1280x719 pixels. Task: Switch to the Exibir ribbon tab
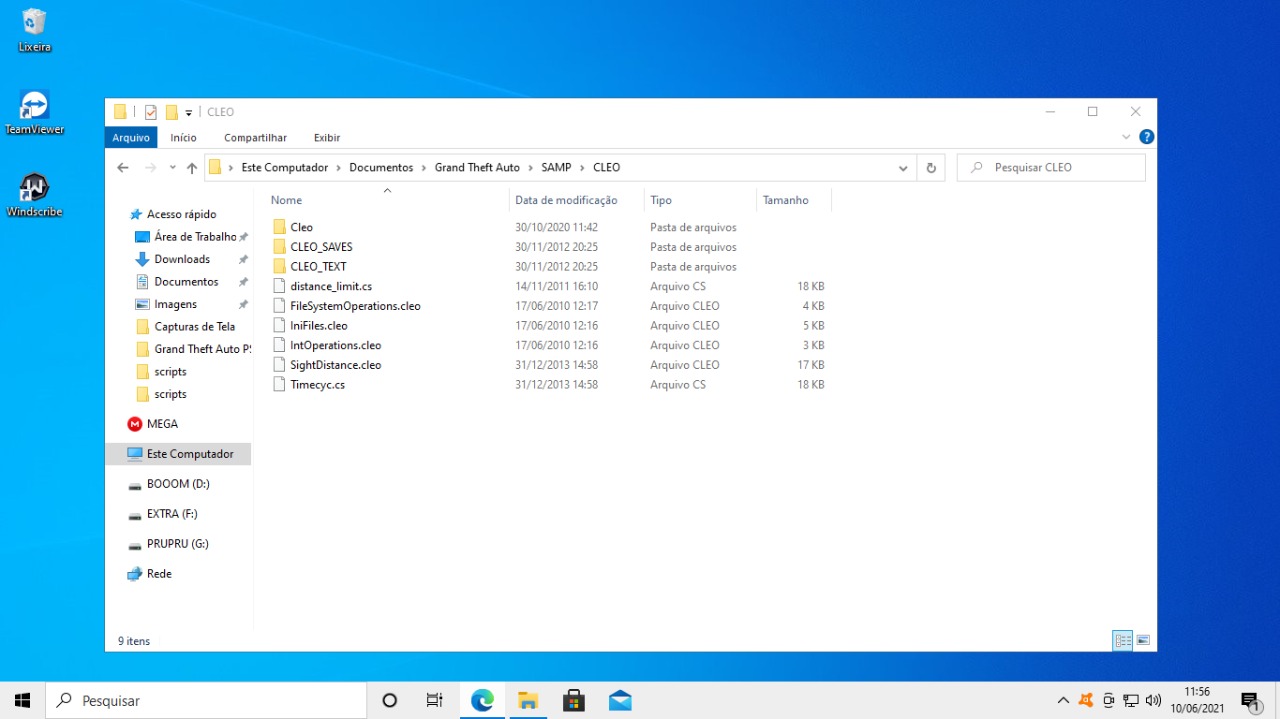coord(327,138)
